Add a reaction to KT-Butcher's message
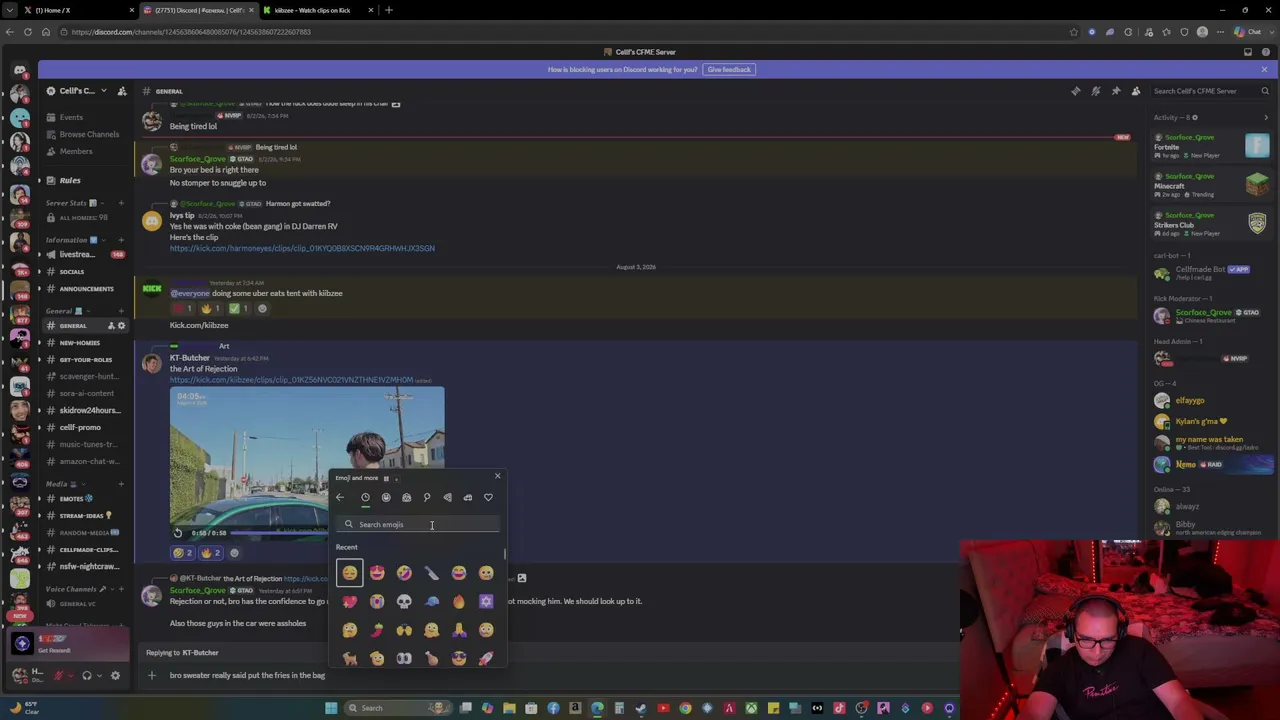The height and width of the screenshot is (720, 1280). pyautogui.click(x=234, y=553)
